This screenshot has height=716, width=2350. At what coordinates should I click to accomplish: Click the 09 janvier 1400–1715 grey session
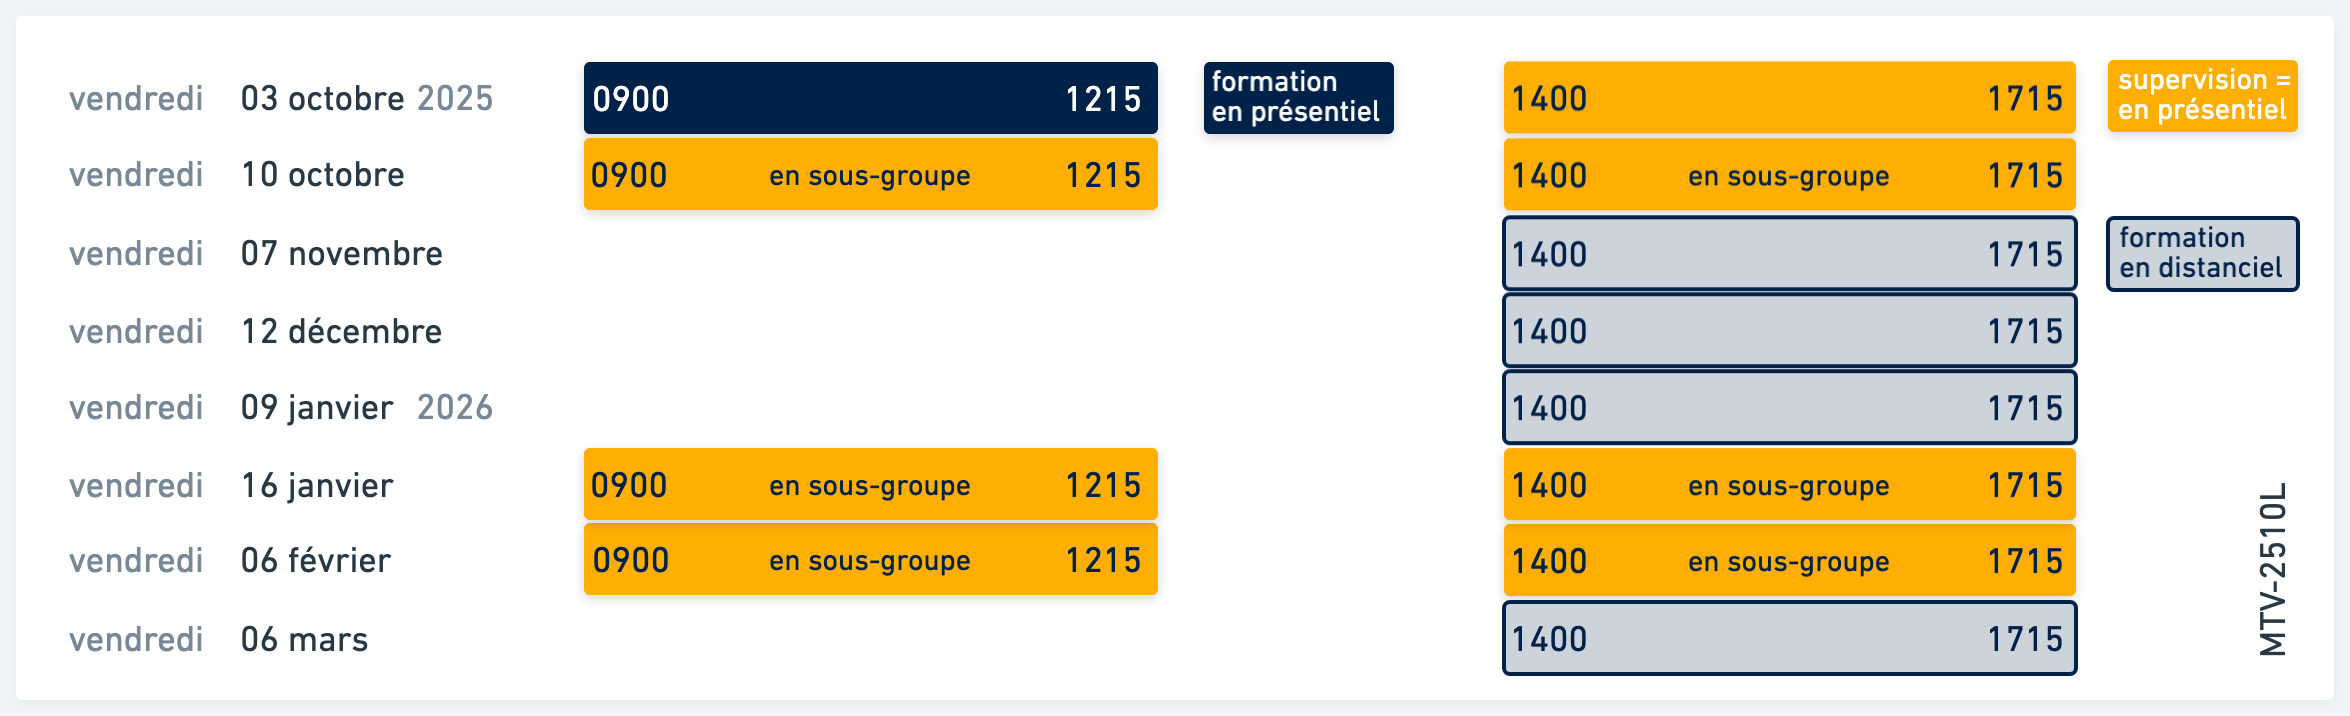click(1789, 408)
